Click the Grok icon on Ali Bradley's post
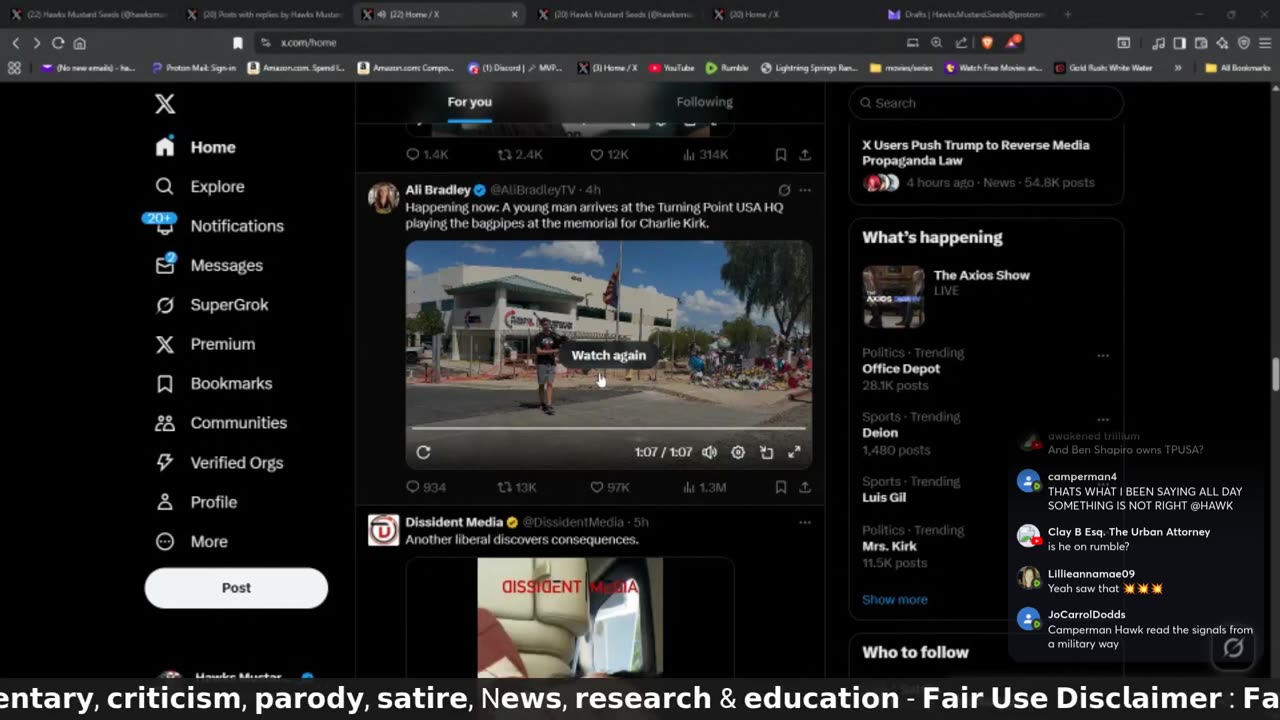 [x=784, y=190]
